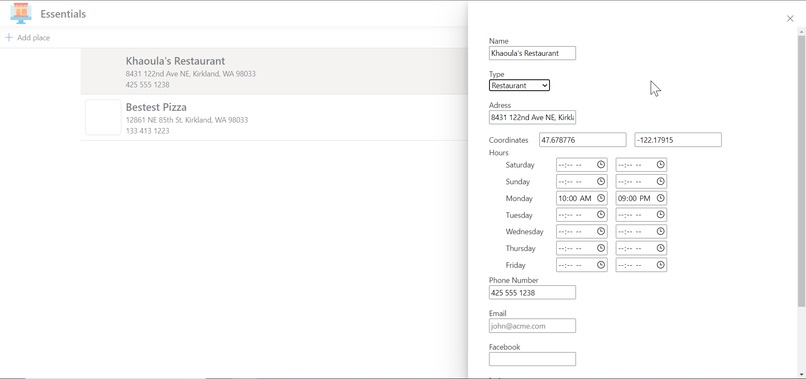The width and height of the screenshot is (806, 379).
Task: Edit the Phone Number field
Action: click(532, 293)
